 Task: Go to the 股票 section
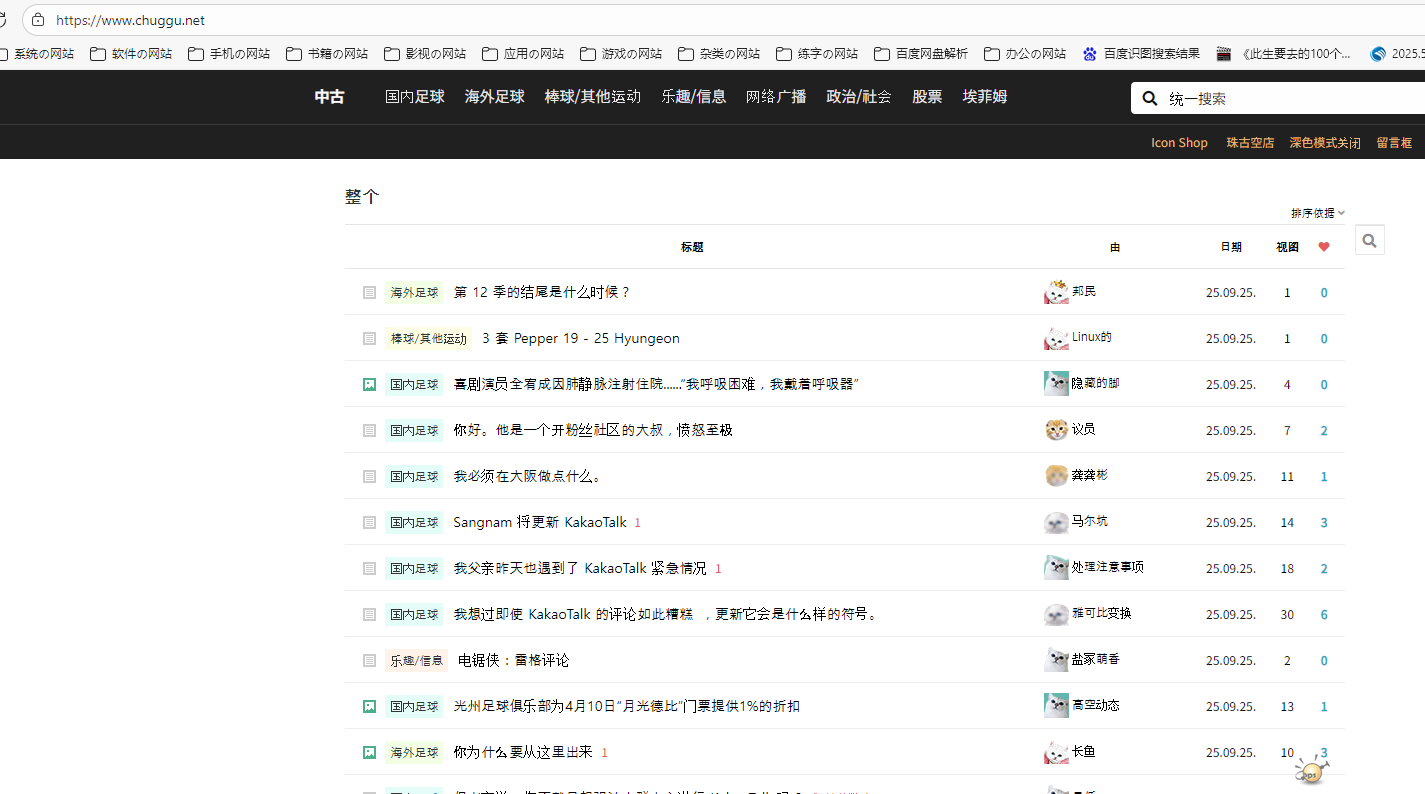pos(926,97)
